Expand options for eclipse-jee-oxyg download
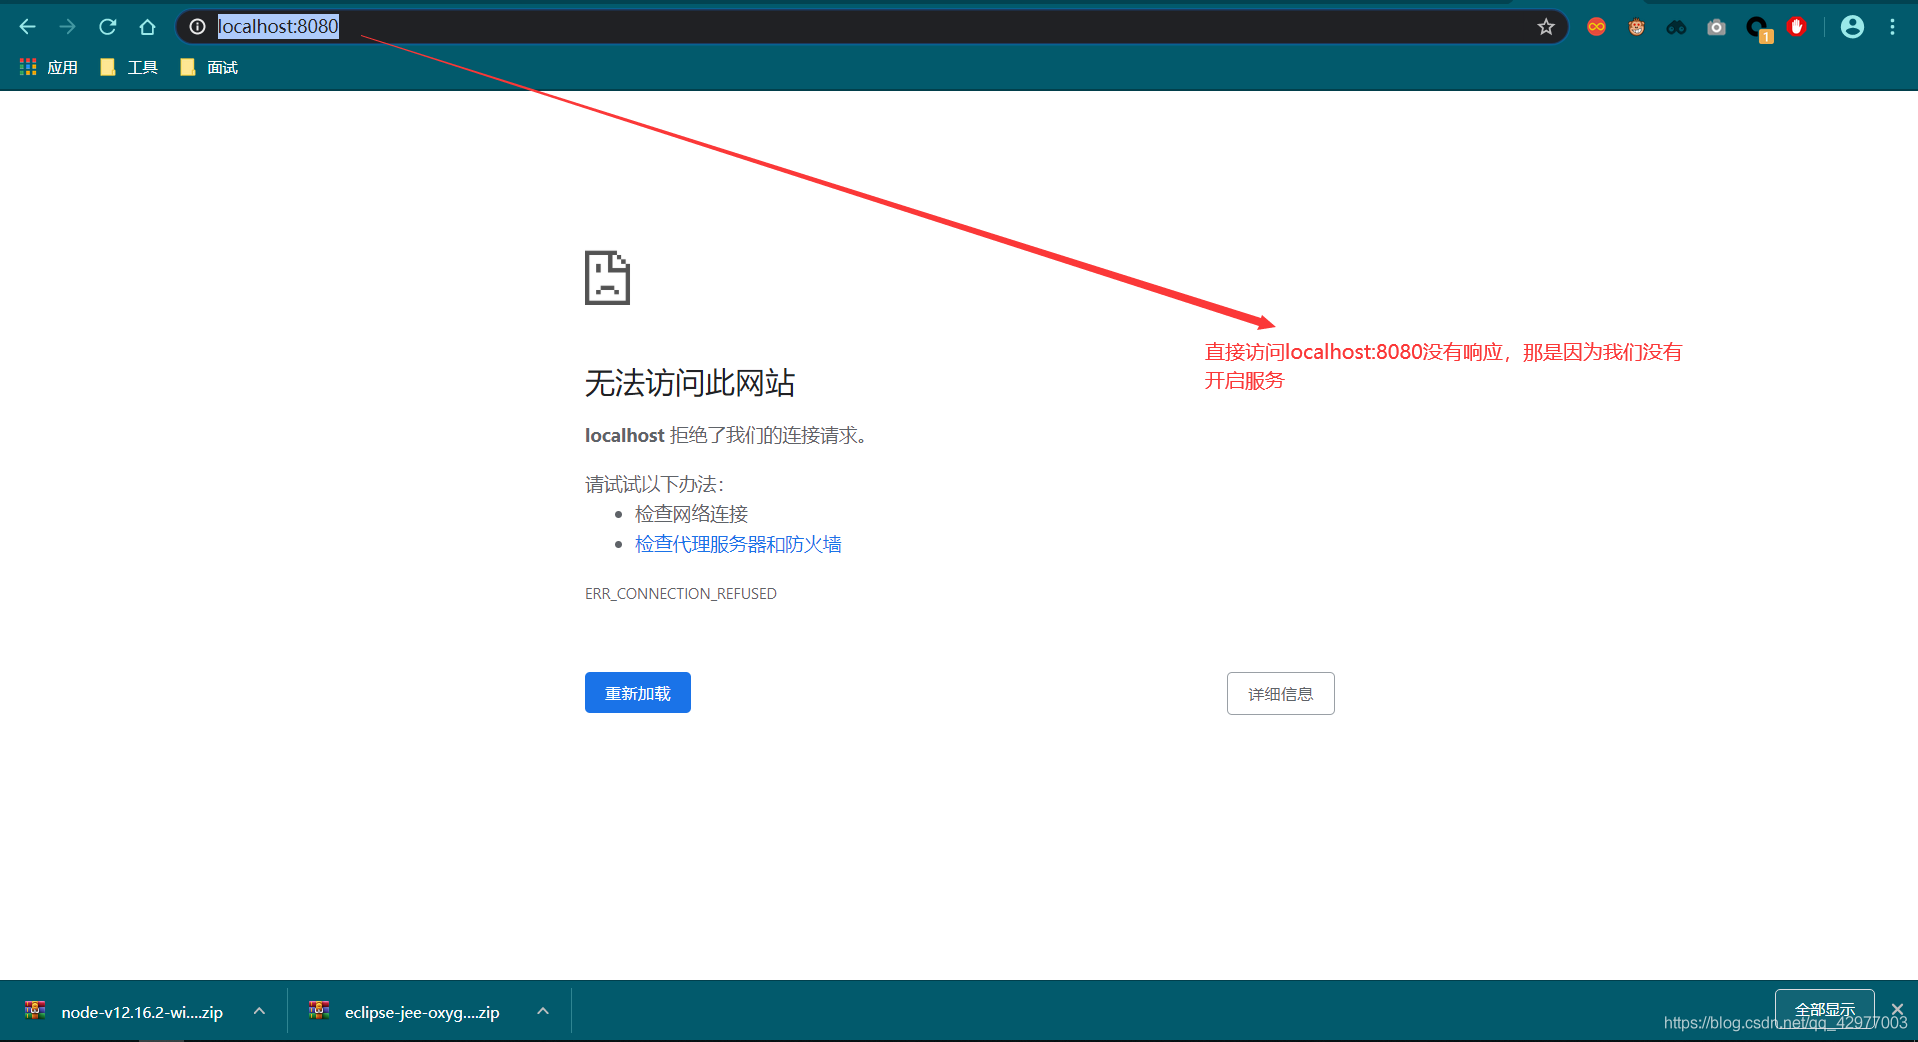 (x=542, y=1011)
